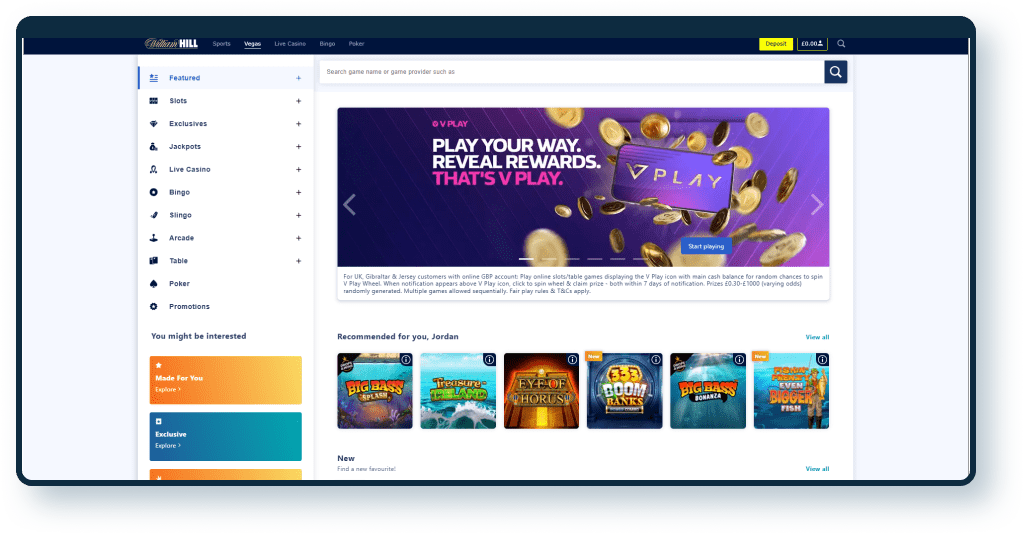Click the Live Casino dealer icon

[x=153, y=169]
